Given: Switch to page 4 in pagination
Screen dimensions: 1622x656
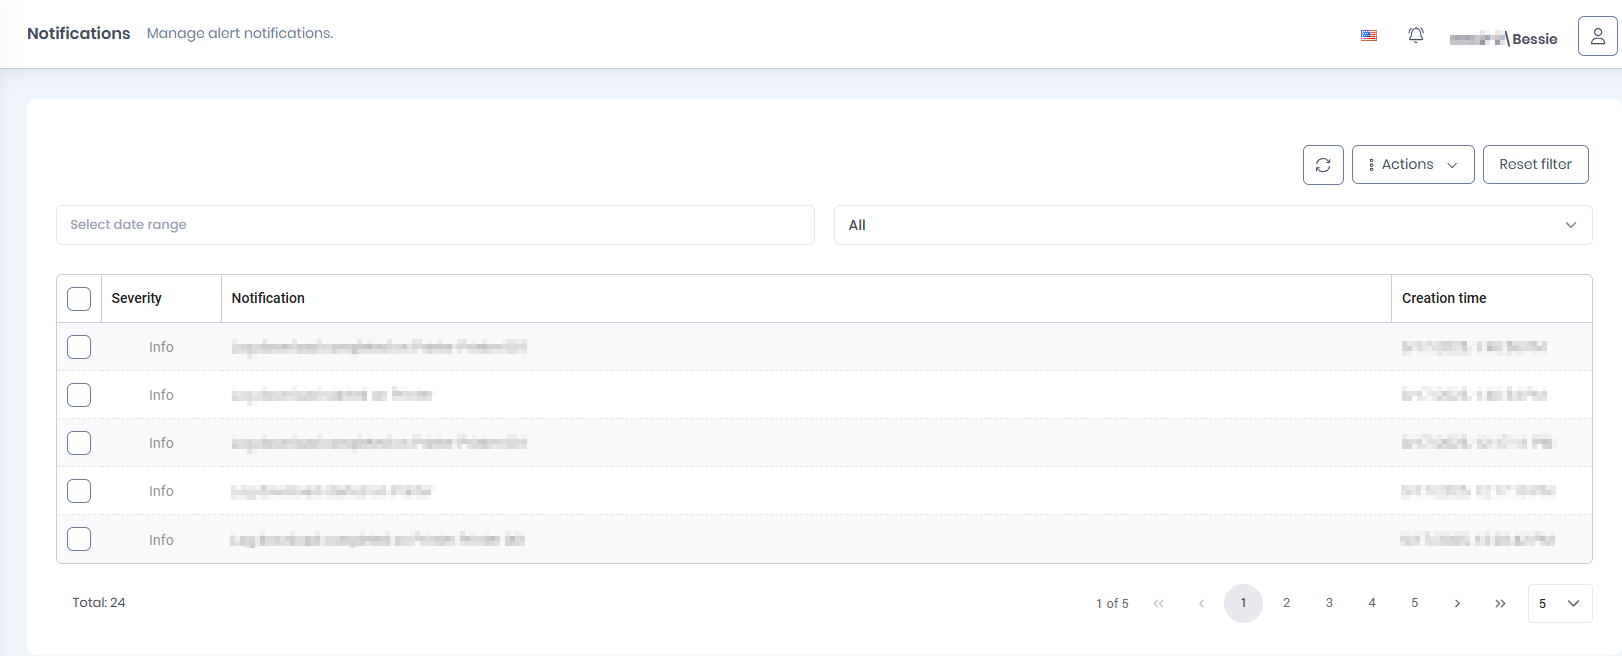Looking at the screenshot, I should point(1372,603).
